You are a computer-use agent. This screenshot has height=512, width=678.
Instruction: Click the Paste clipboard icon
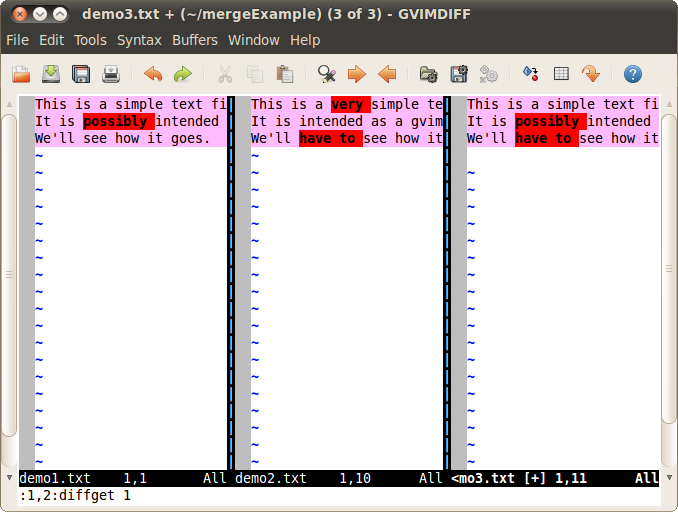(285, 74)
